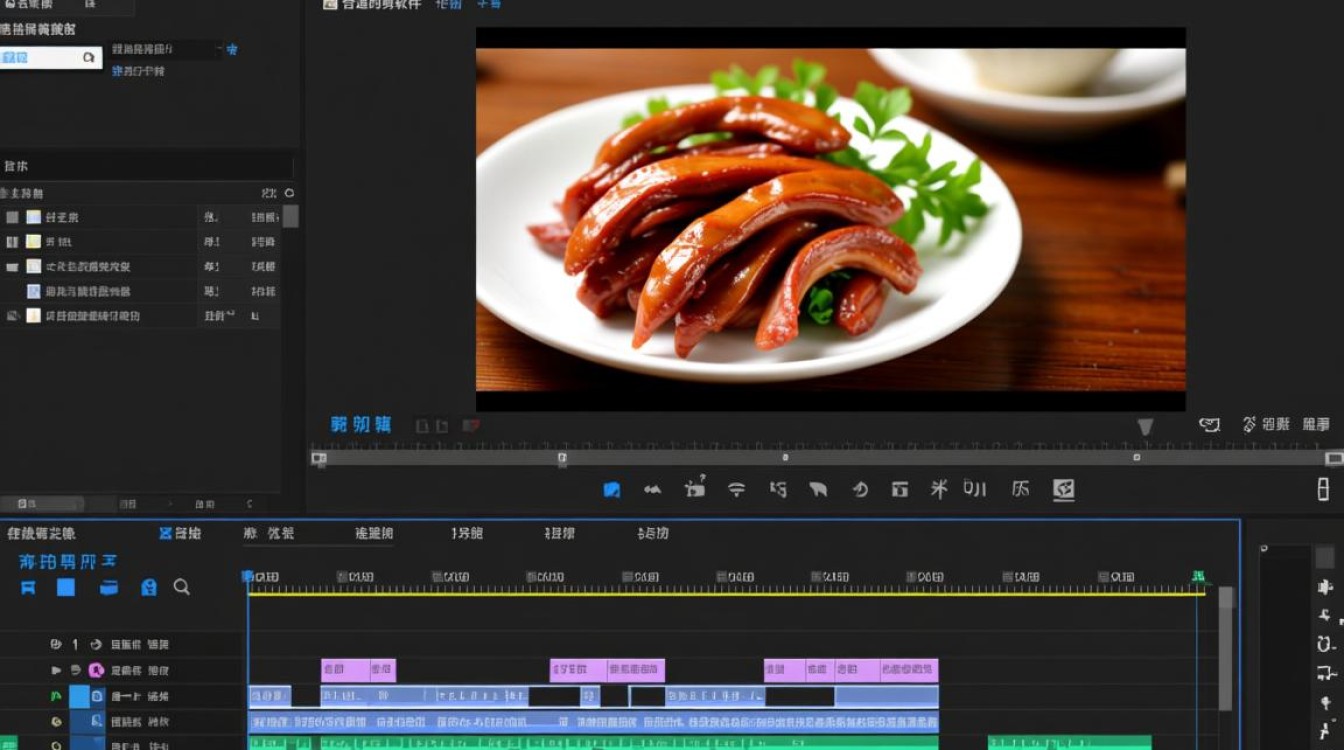Screen dimensions: 1344x750
Task: Click the timeline search magnifier icon
Action: coord(181,587)
